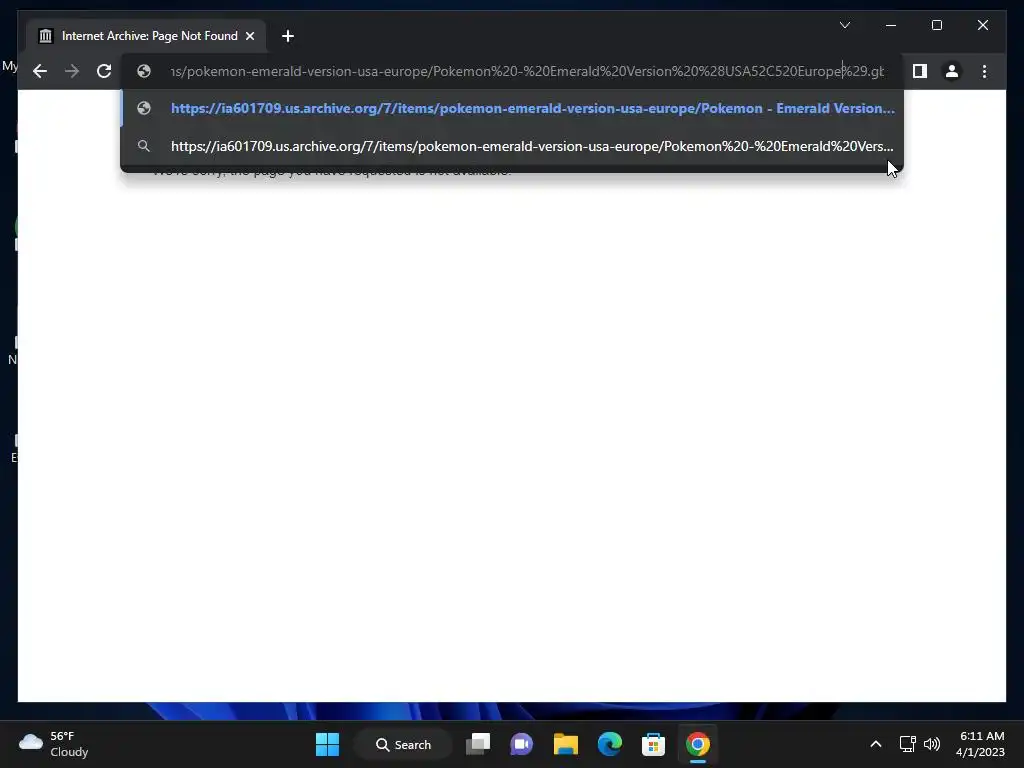Click the Google Chrome taskbar icon
This screenshot has height=768, width=1024.
point(697,744)
